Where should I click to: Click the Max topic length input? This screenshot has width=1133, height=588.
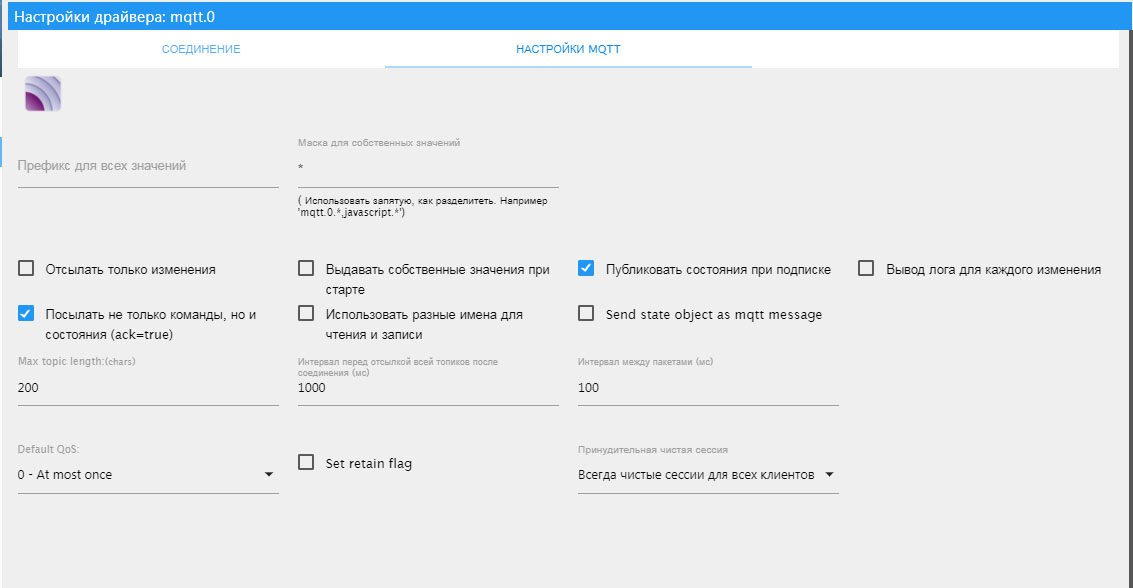(x=148, y=388)
